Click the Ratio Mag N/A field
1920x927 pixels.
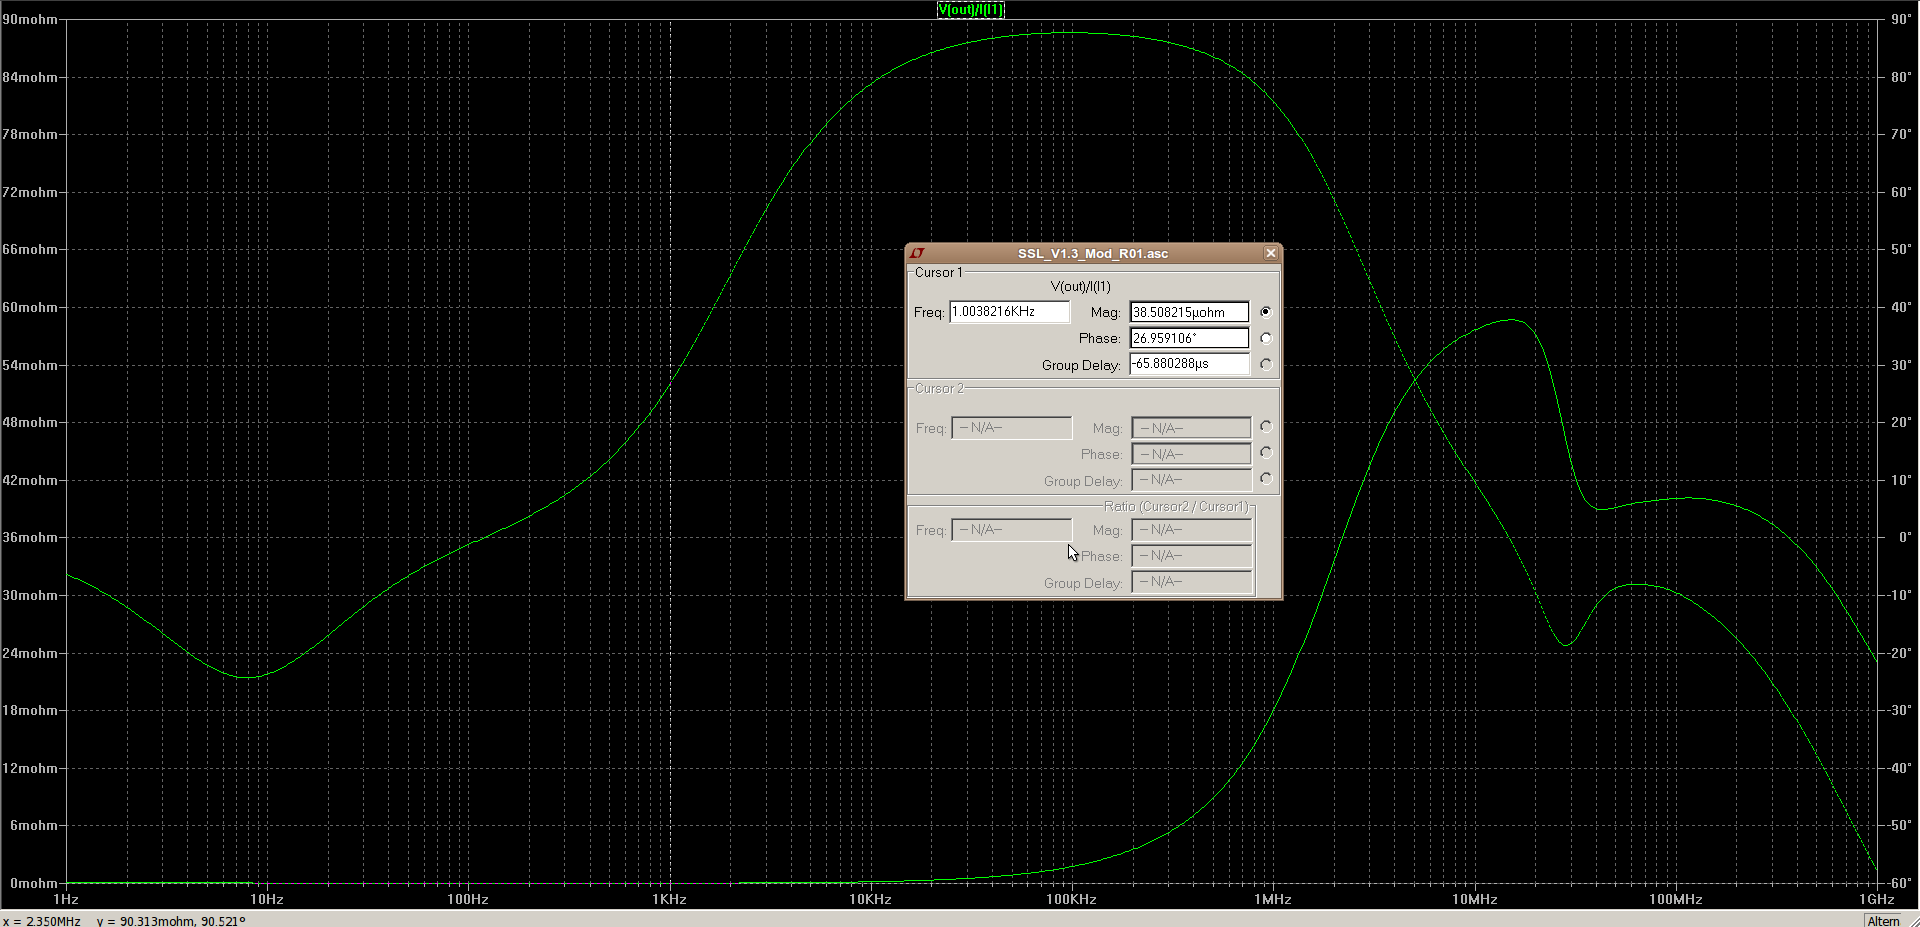coord(1191,530)
